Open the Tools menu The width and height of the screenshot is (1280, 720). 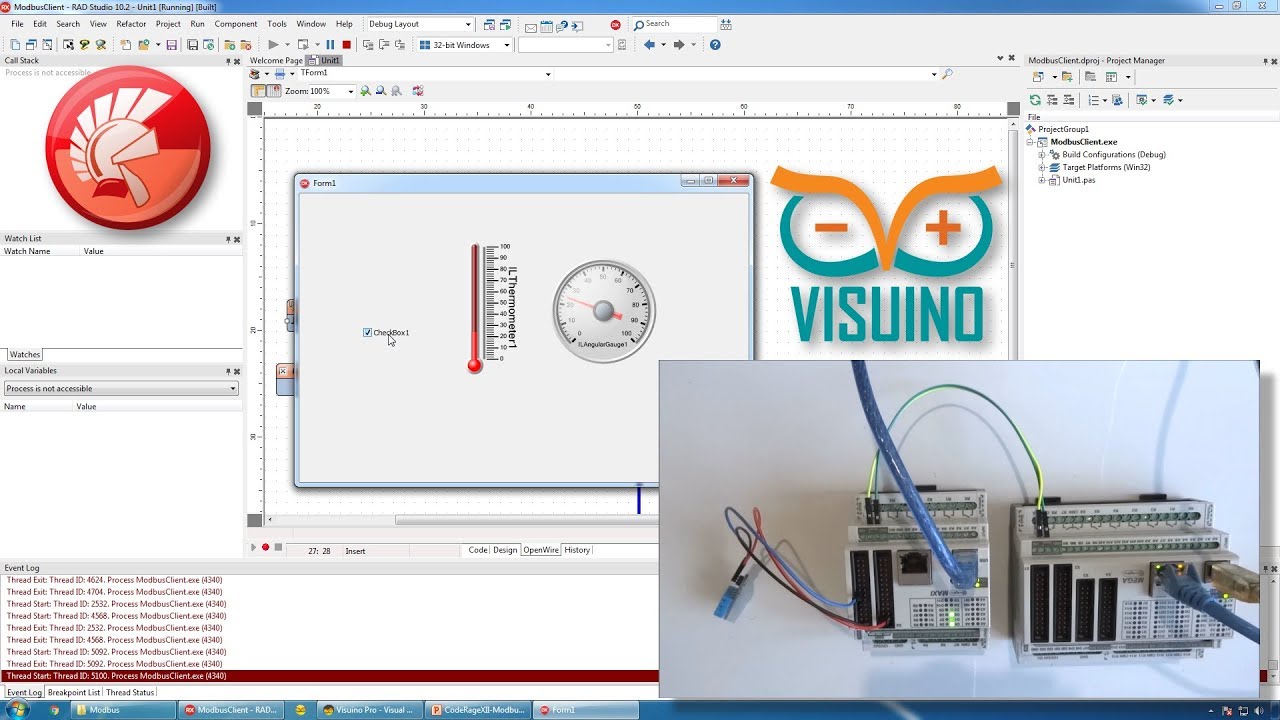(x=277, y=24)
